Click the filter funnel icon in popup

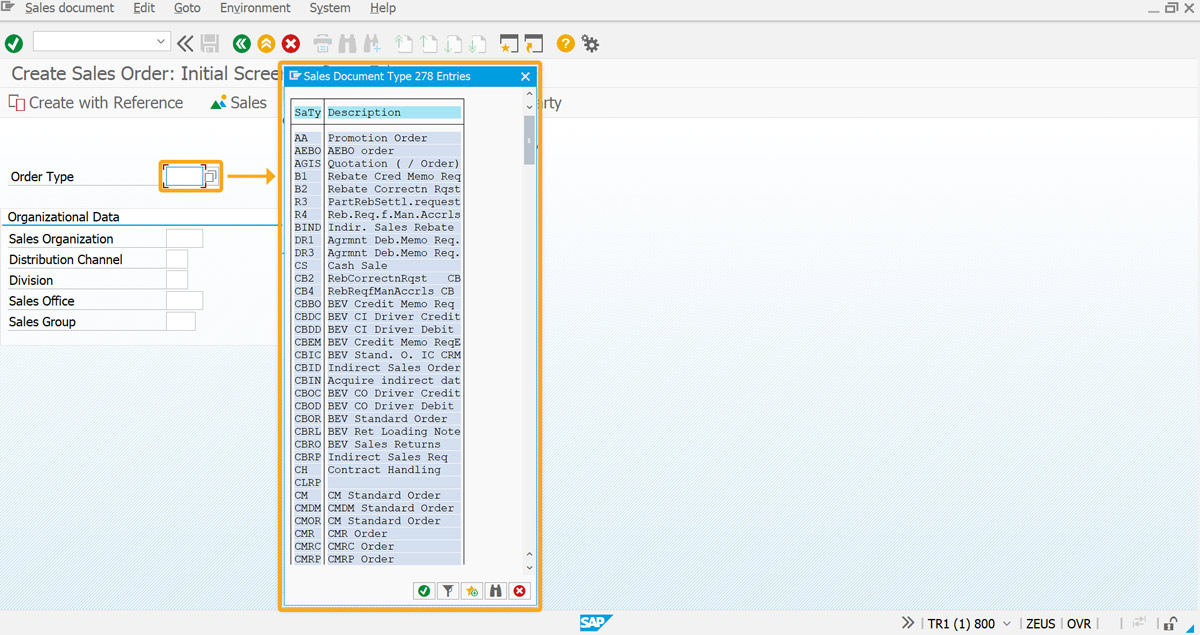coord(448,591)
